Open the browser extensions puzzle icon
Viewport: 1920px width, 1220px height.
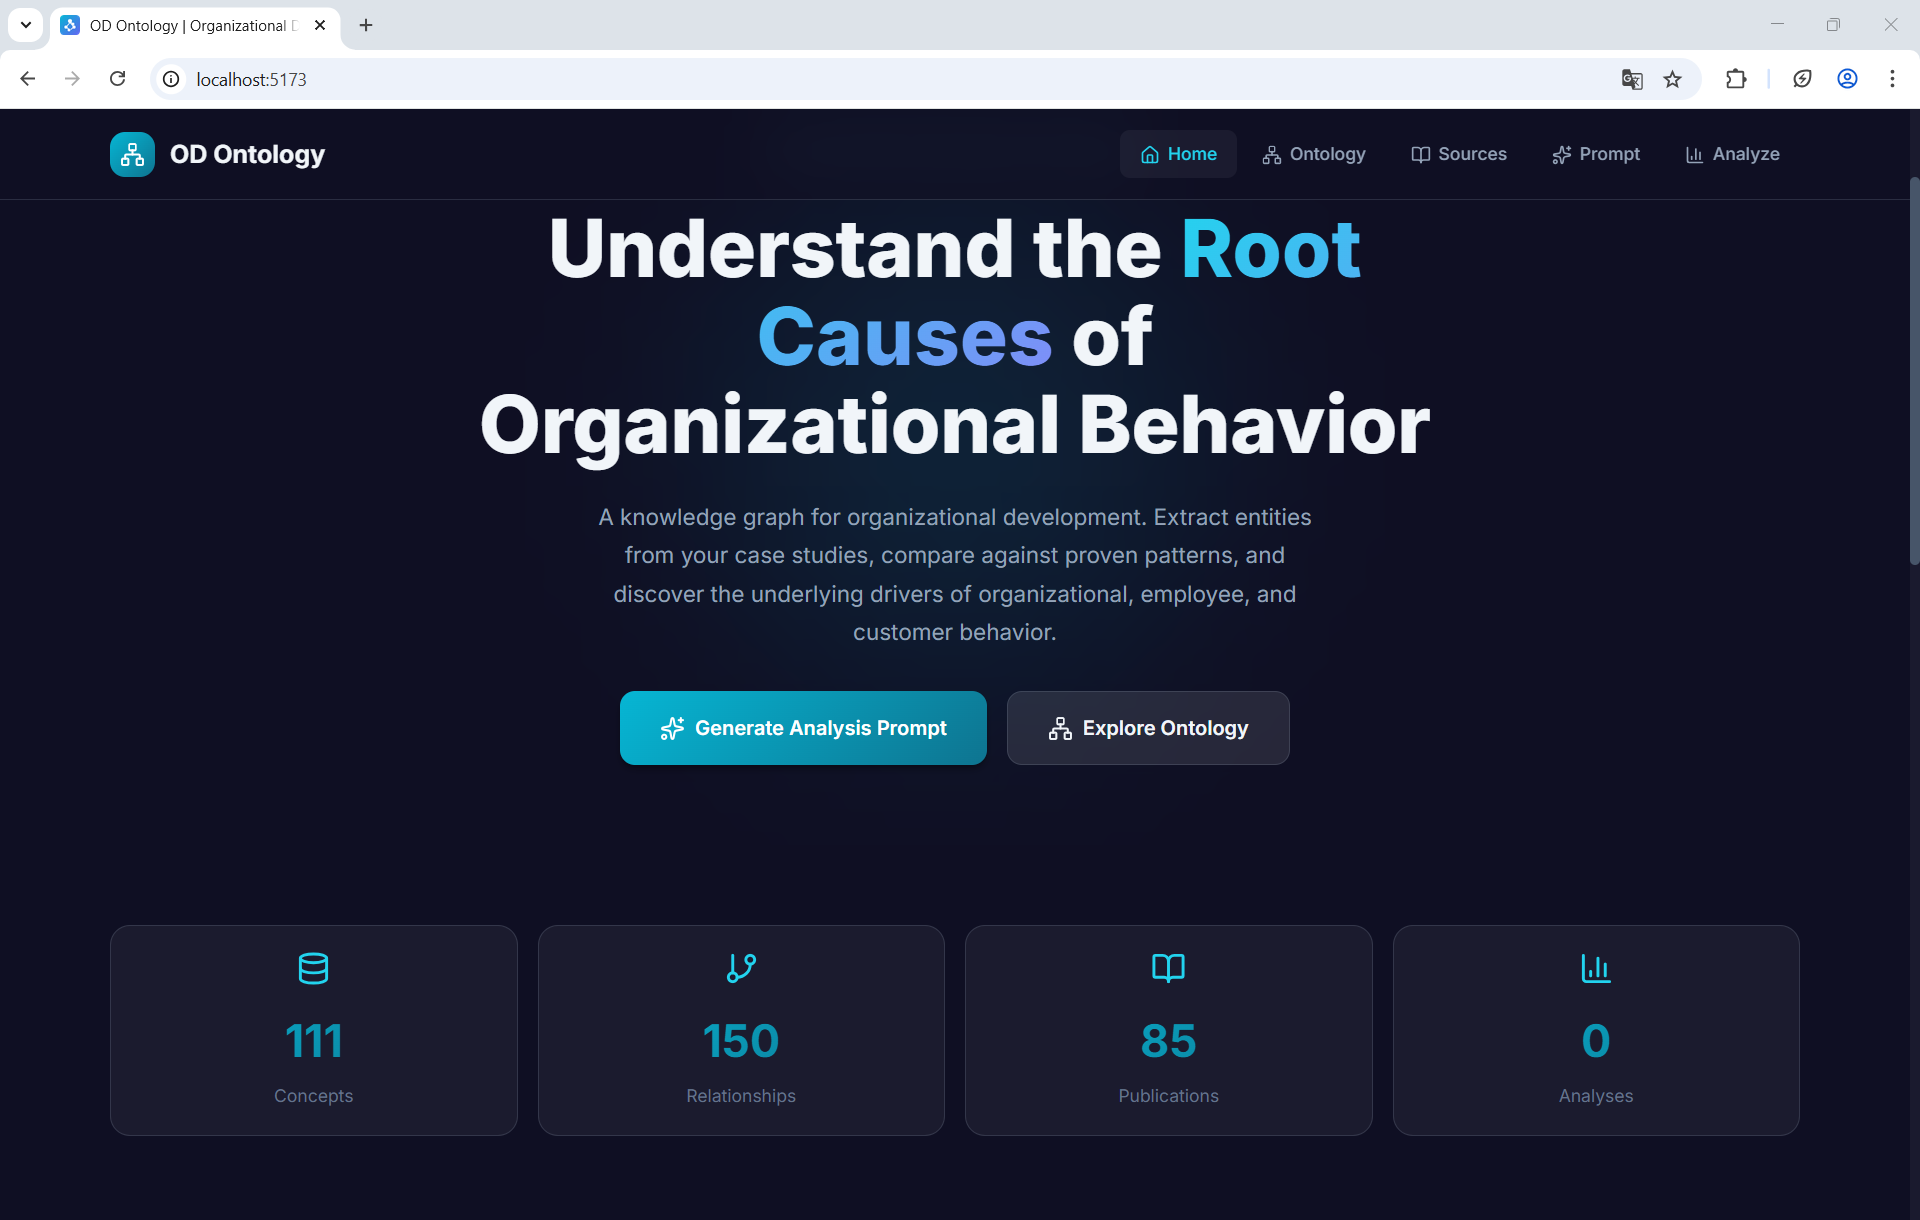(1737, 79)
